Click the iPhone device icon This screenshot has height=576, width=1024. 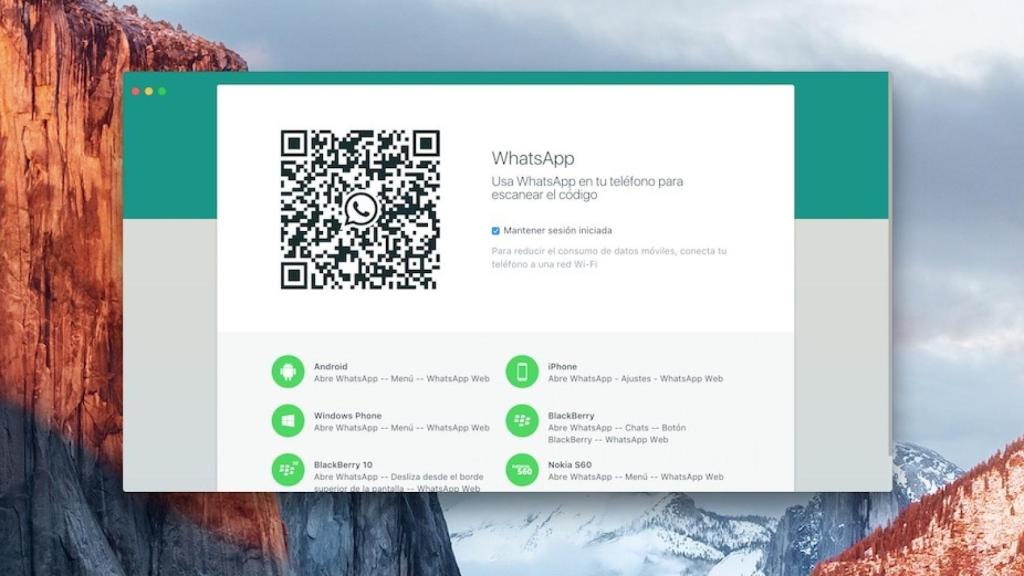tap(522, 372)
